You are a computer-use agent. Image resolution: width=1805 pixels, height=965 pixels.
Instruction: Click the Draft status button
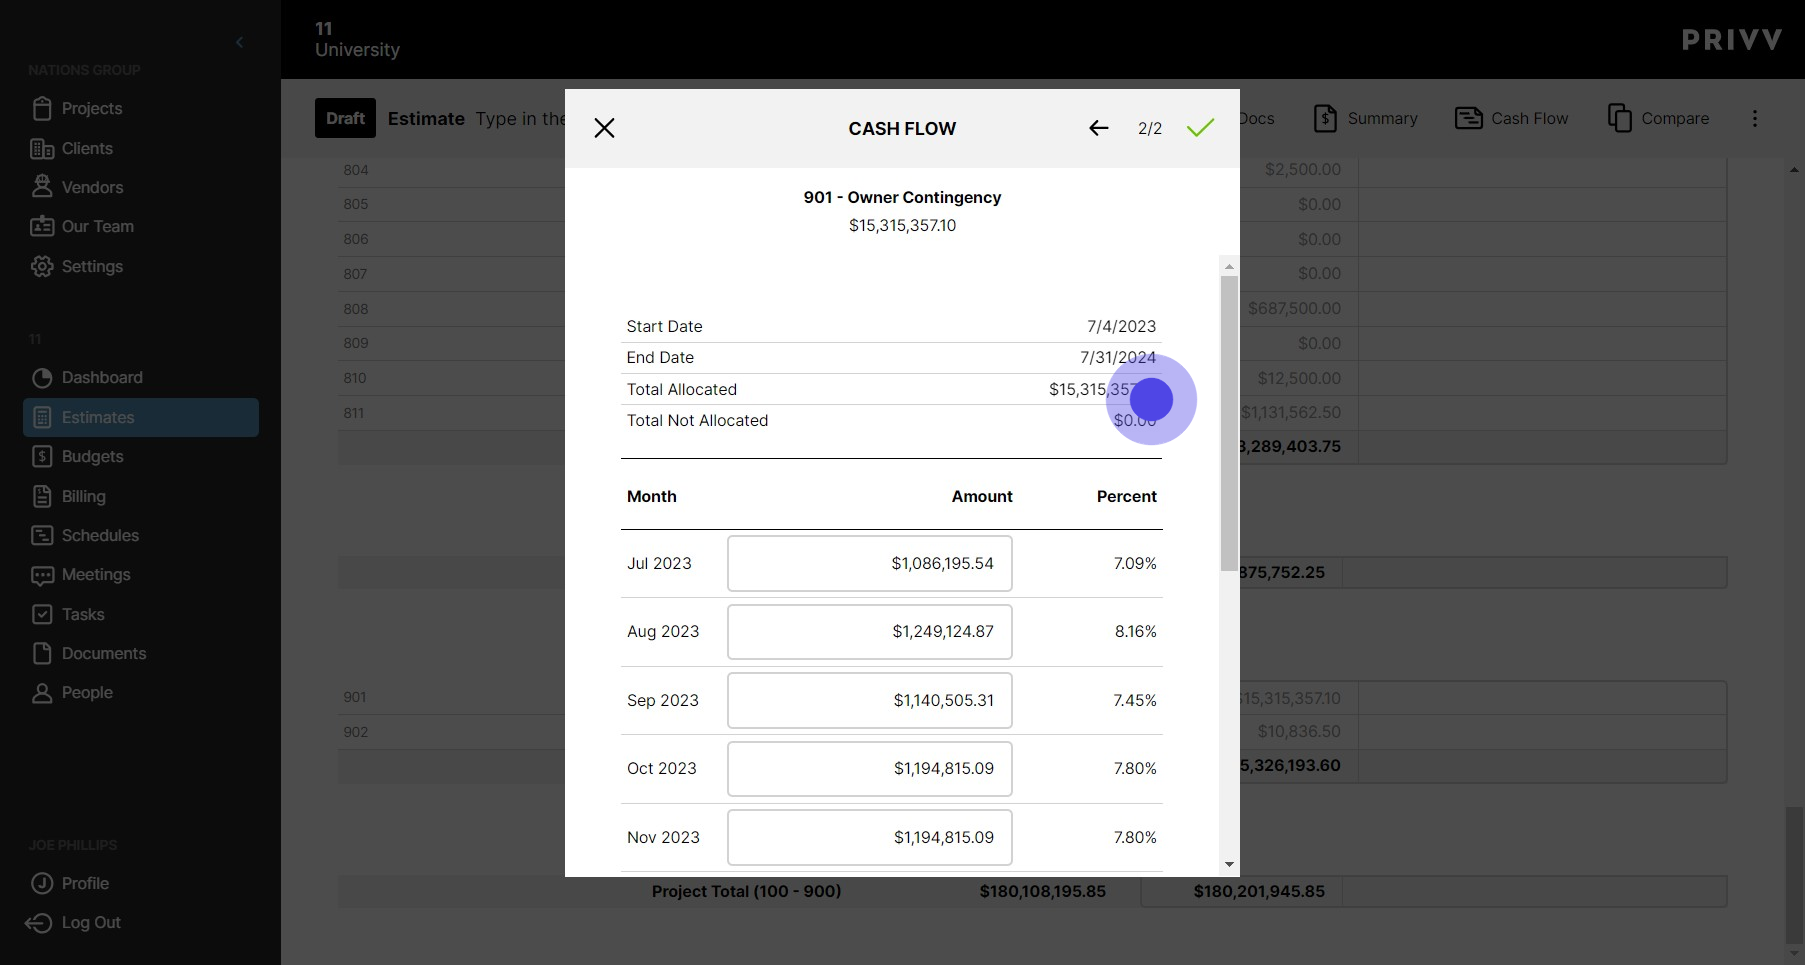(345, 118)
